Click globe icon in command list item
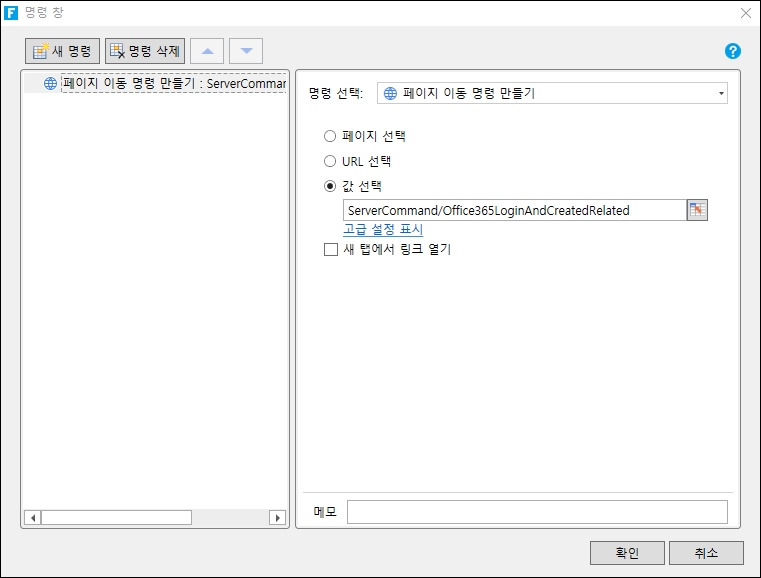 click(50, 84)
